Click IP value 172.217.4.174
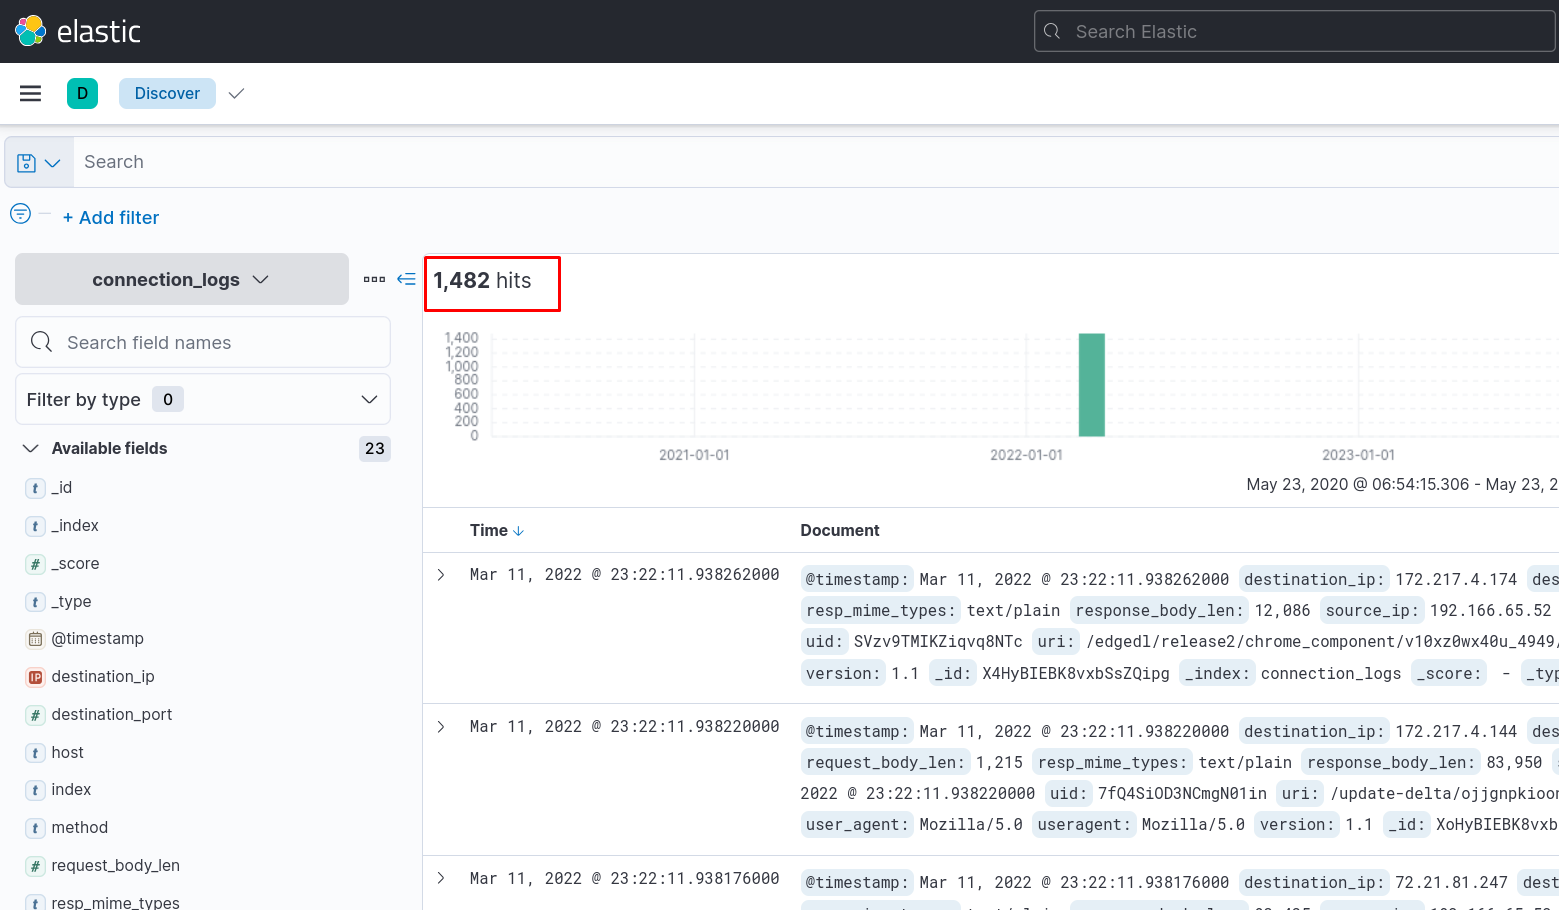This screenshot has height=910, width=1559. pyautogui.click(x=1456, y=579)
